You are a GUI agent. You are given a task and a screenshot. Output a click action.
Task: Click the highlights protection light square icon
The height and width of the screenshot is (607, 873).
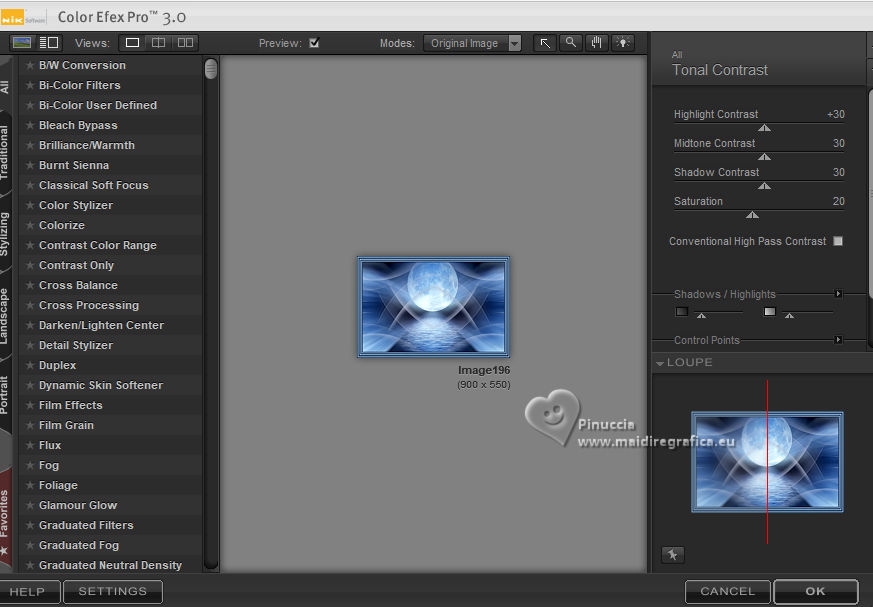pyautogui.click(x=769, y=311)
